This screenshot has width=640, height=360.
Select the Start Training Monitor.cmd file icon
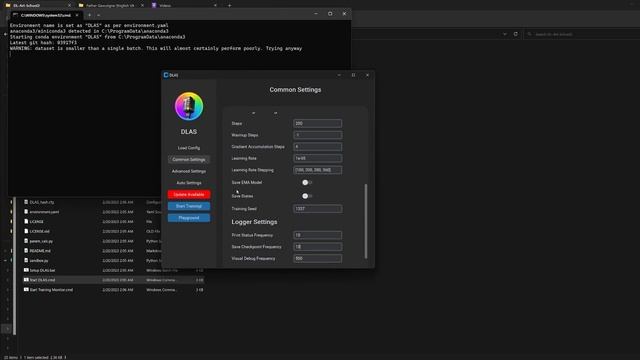pyautogui.click(x=26, y=290)
